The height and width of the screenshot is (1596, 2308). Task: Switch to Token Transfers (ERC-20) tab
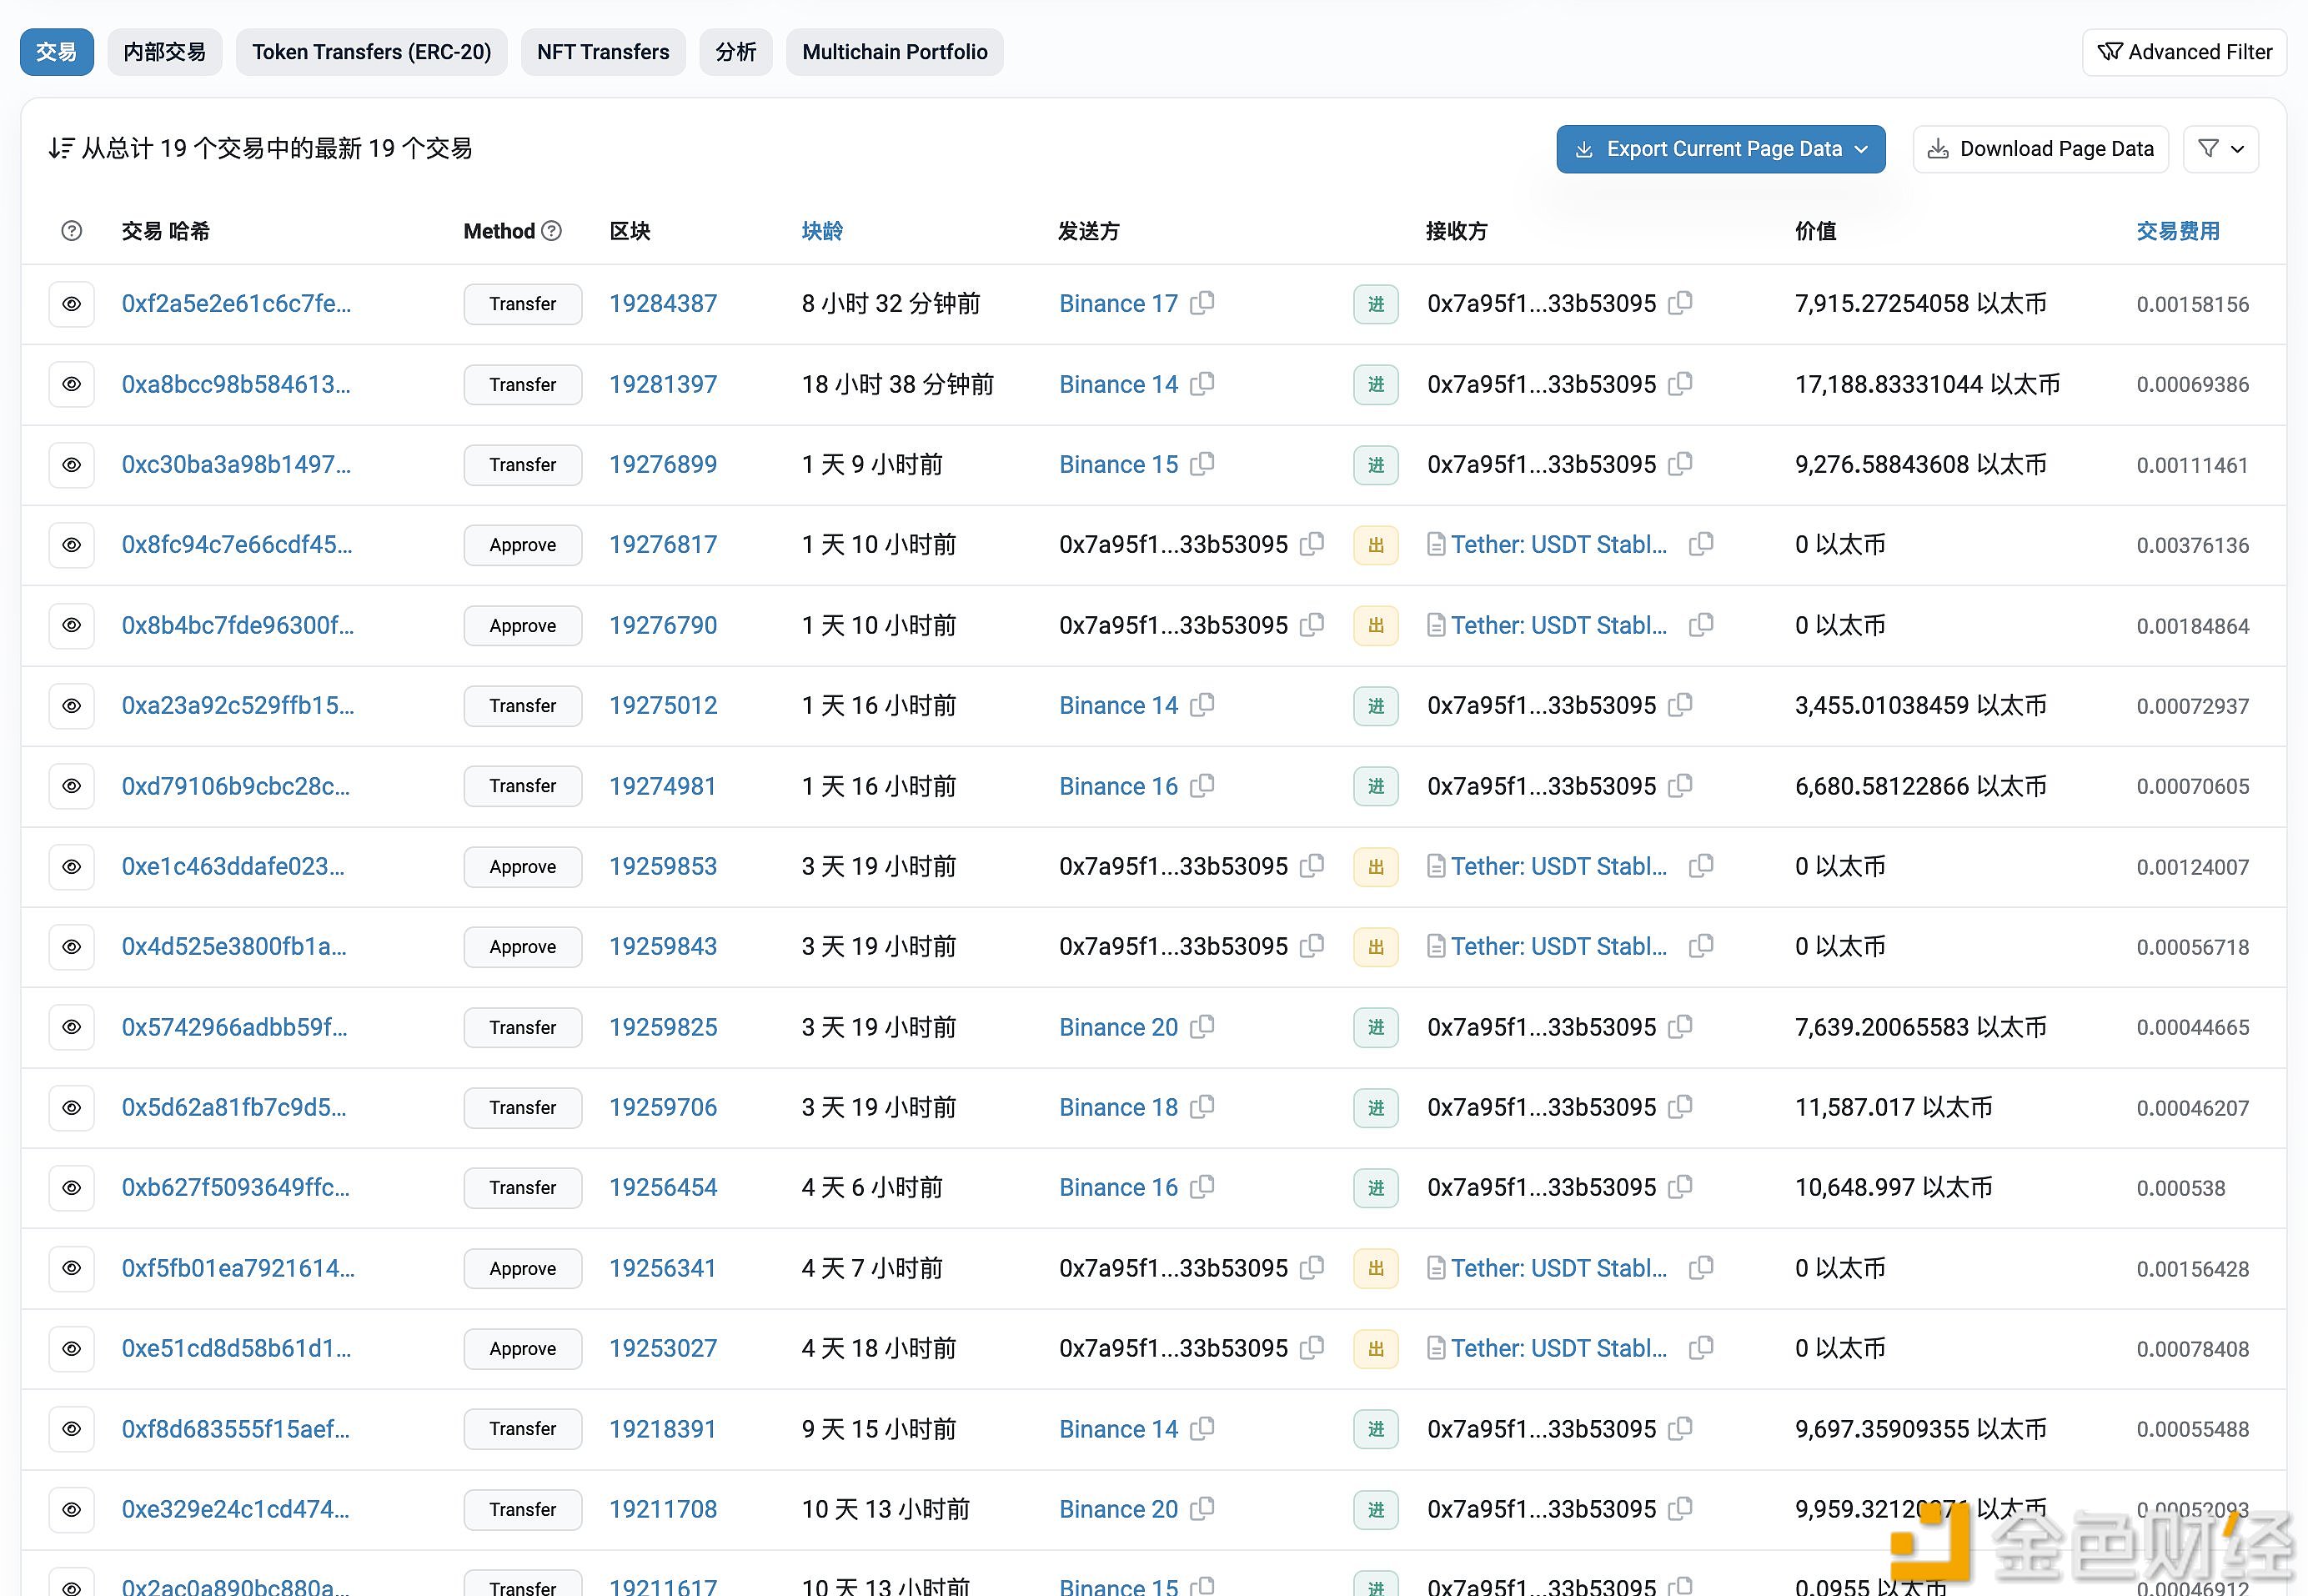point(371,52)
